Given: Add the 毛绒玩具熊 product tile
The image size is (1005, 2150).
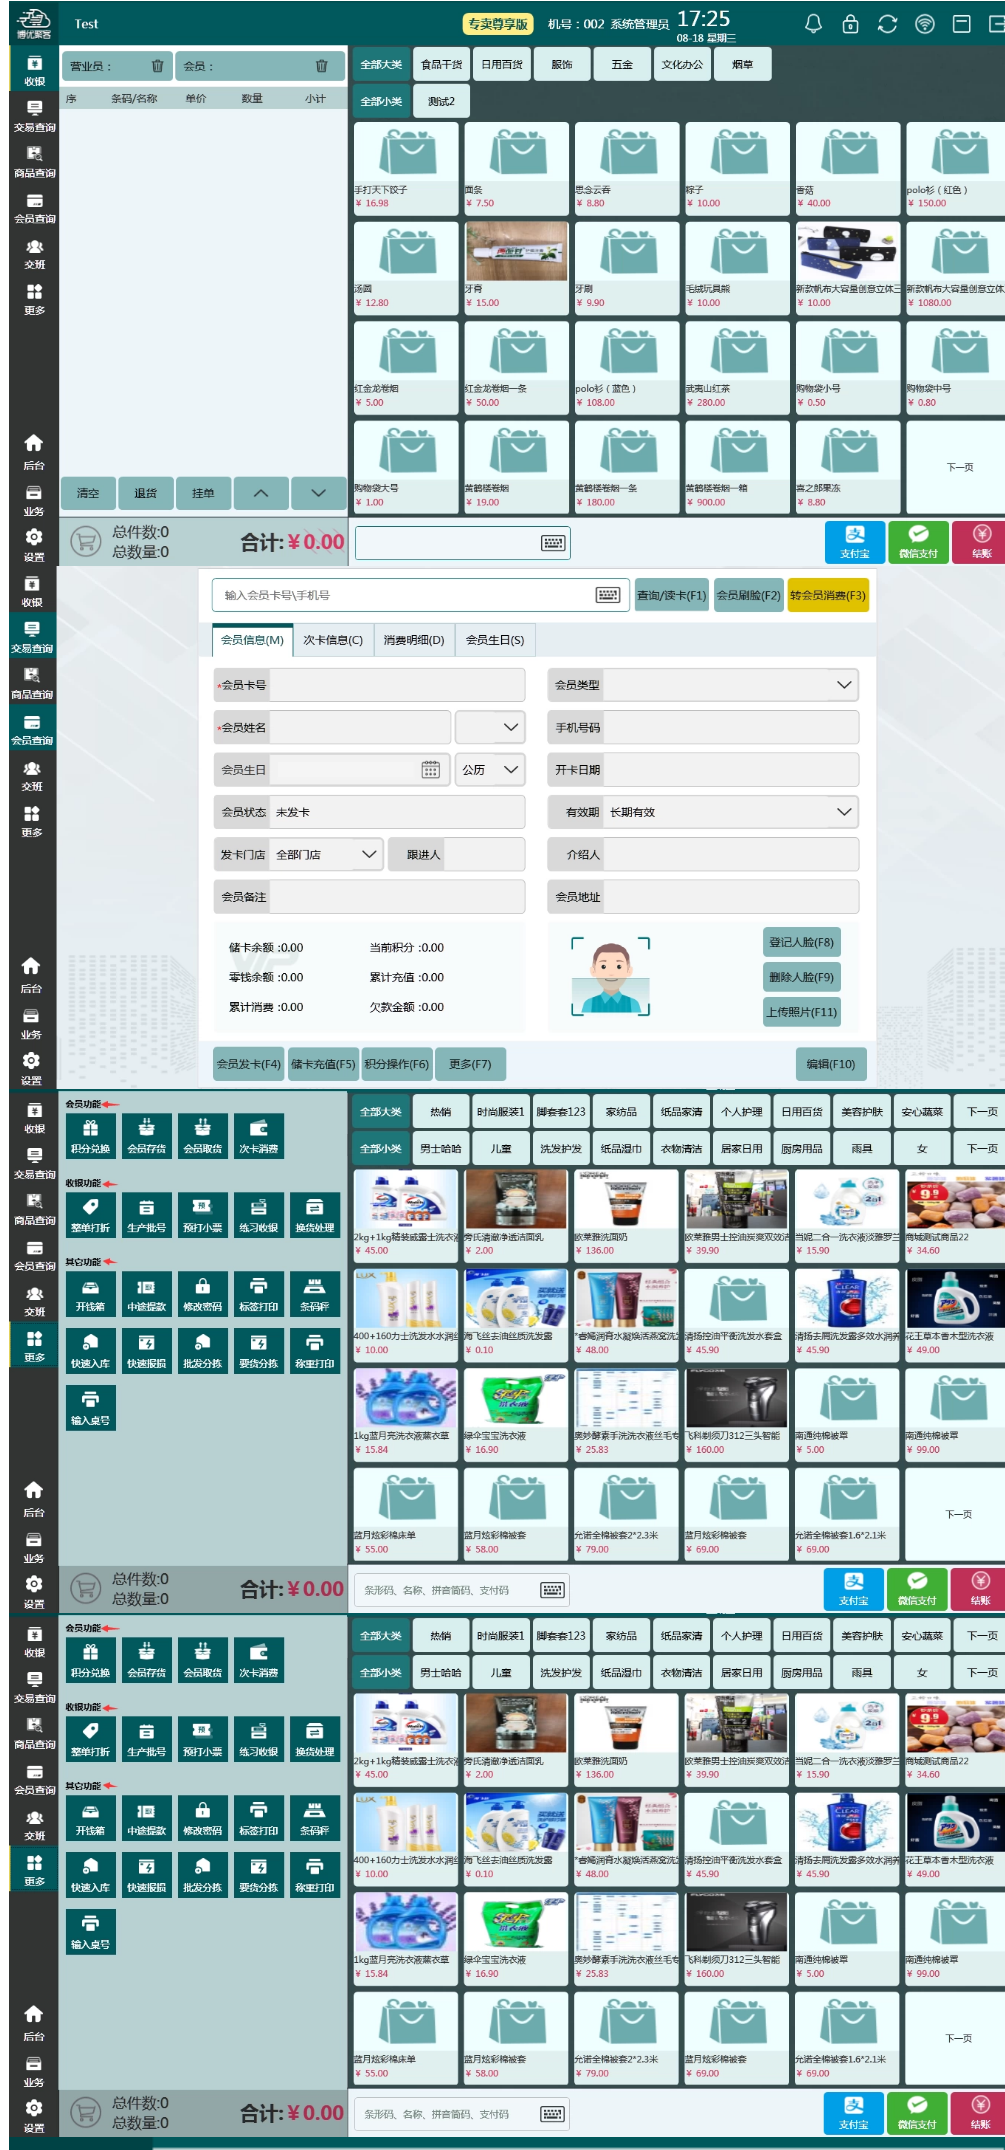Looking at the screenshot, I should (x=737, y=267).
